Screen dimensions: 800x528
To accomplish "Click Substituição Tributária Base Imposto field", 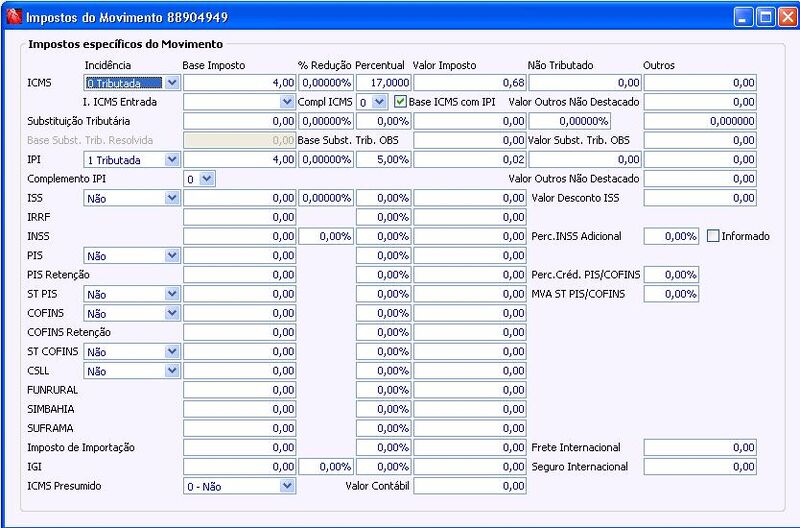I will click(240, 121).
